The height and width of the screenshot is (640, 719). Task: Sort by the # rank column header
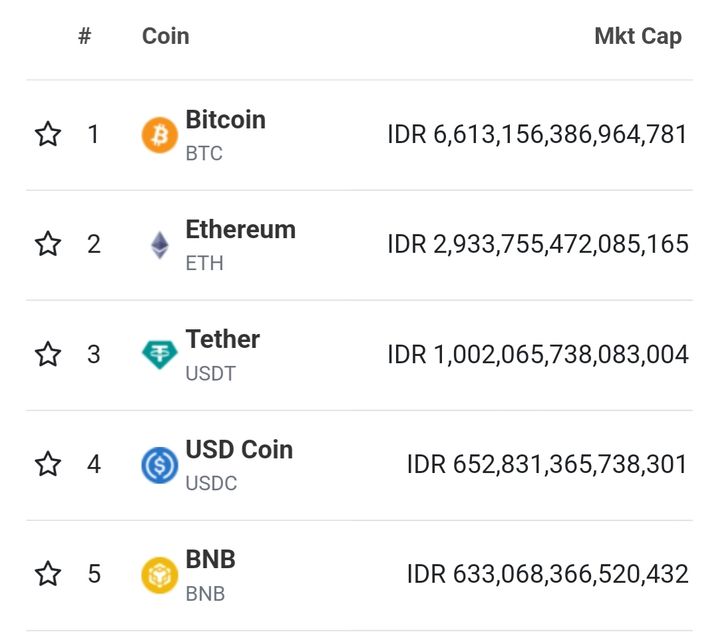coord(85,37)
